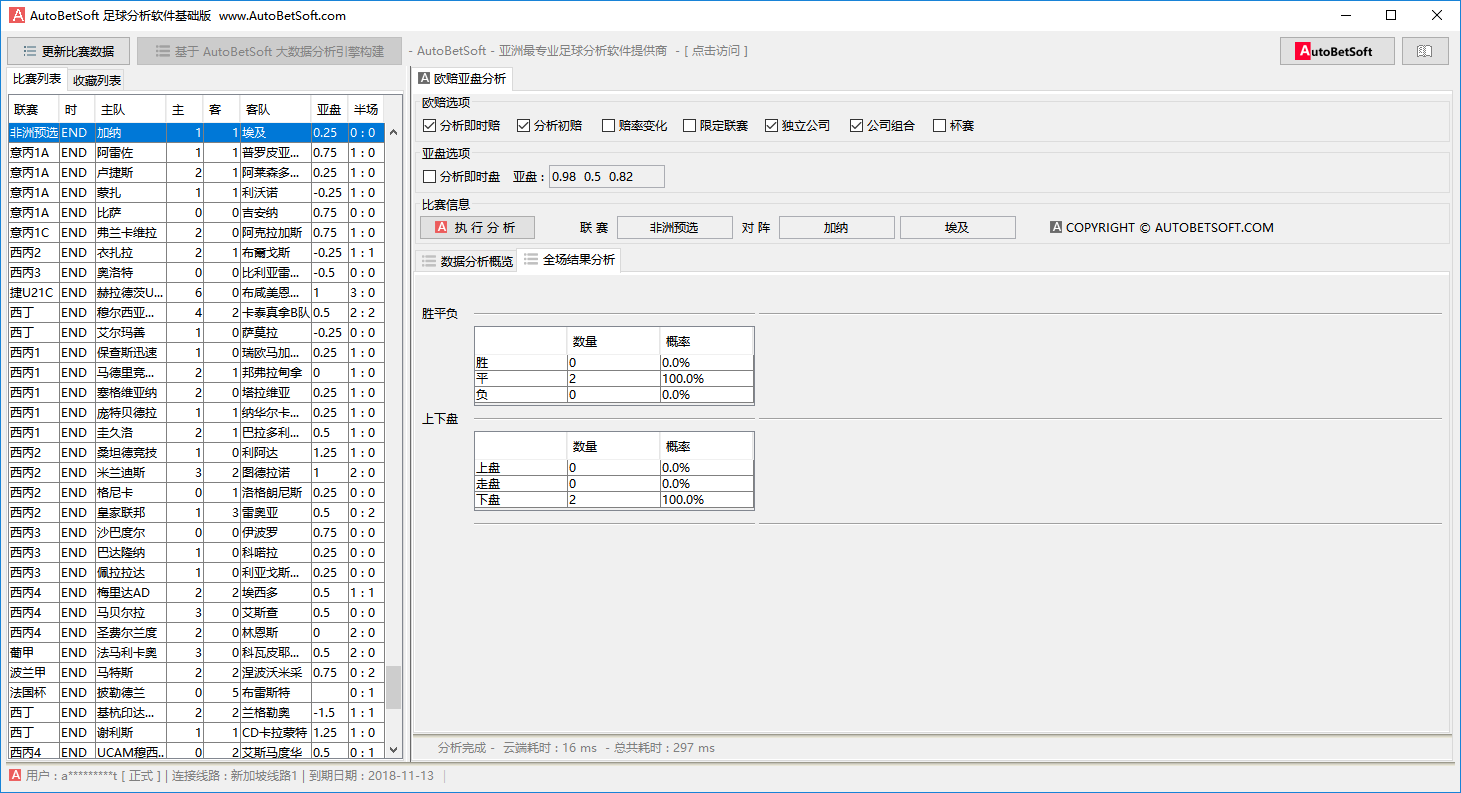
Task: Select the 皇家联邦 match row
Action: pyautogui.click(x=196, y=513)
